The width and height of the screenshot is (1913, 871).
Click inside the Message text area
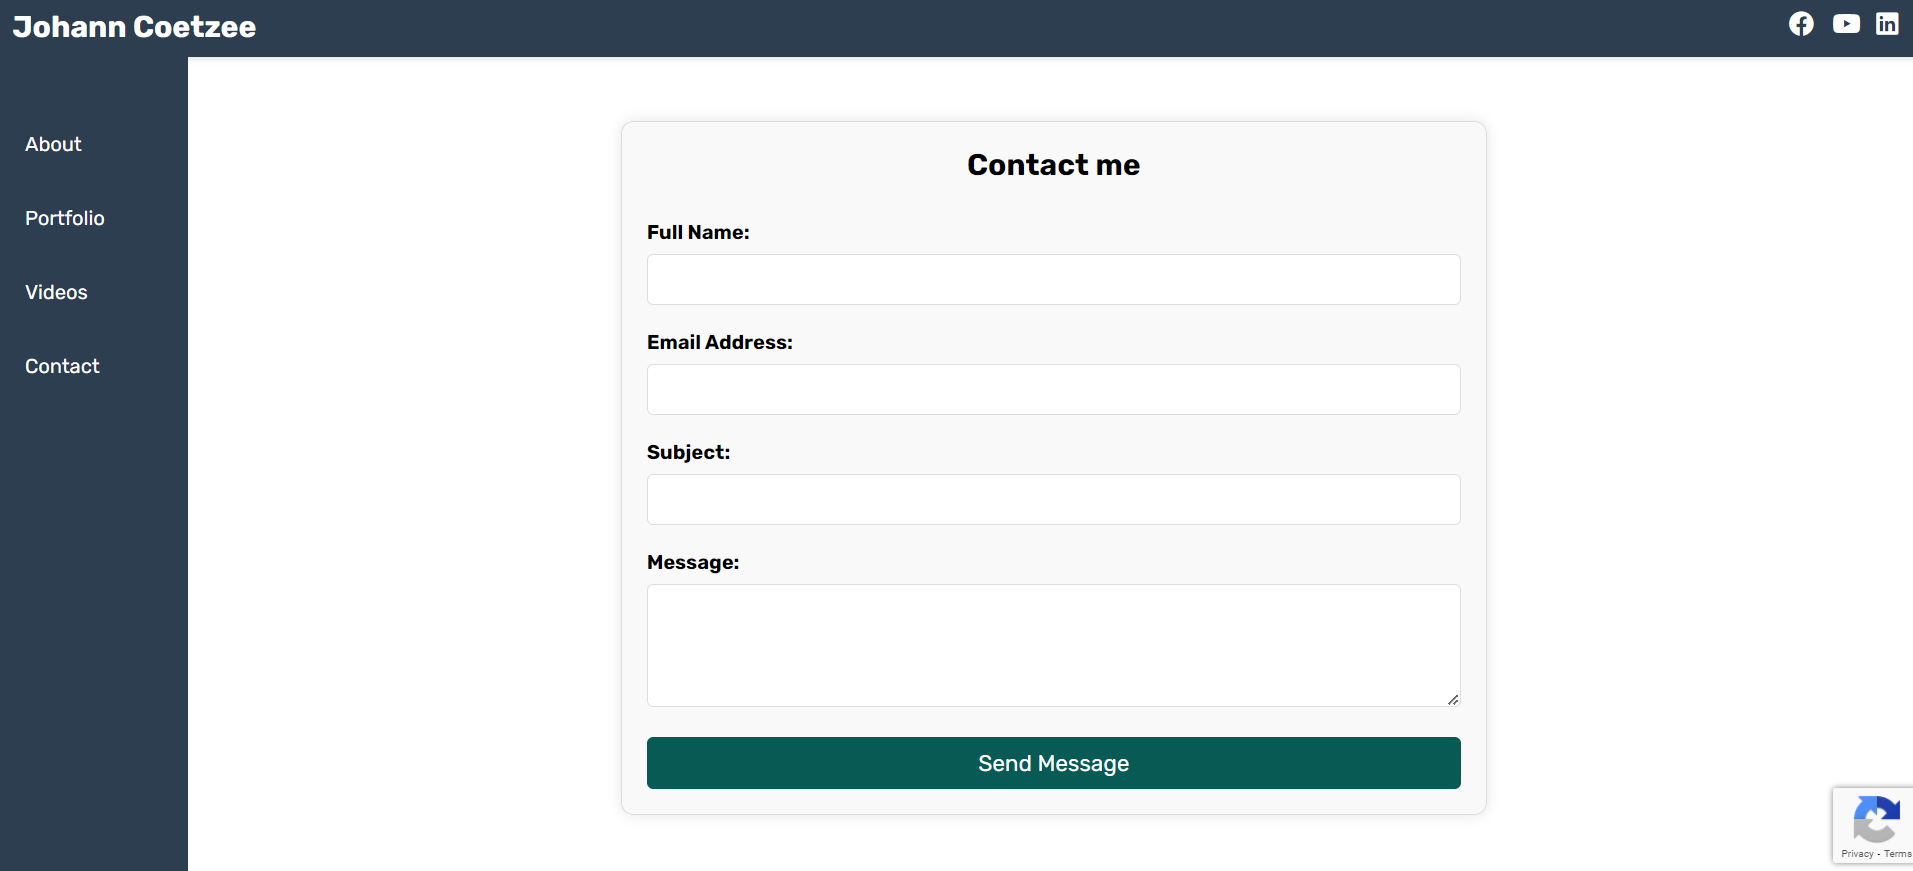1053,645
